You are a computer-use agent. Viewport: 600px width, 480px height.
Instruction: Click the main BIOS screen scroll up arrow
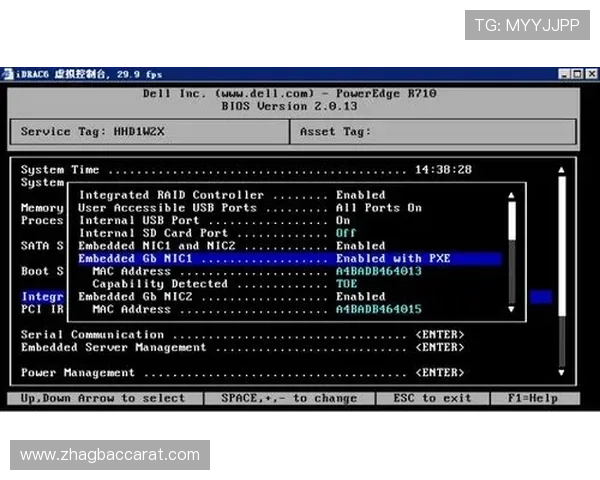(x=561, y=170)
